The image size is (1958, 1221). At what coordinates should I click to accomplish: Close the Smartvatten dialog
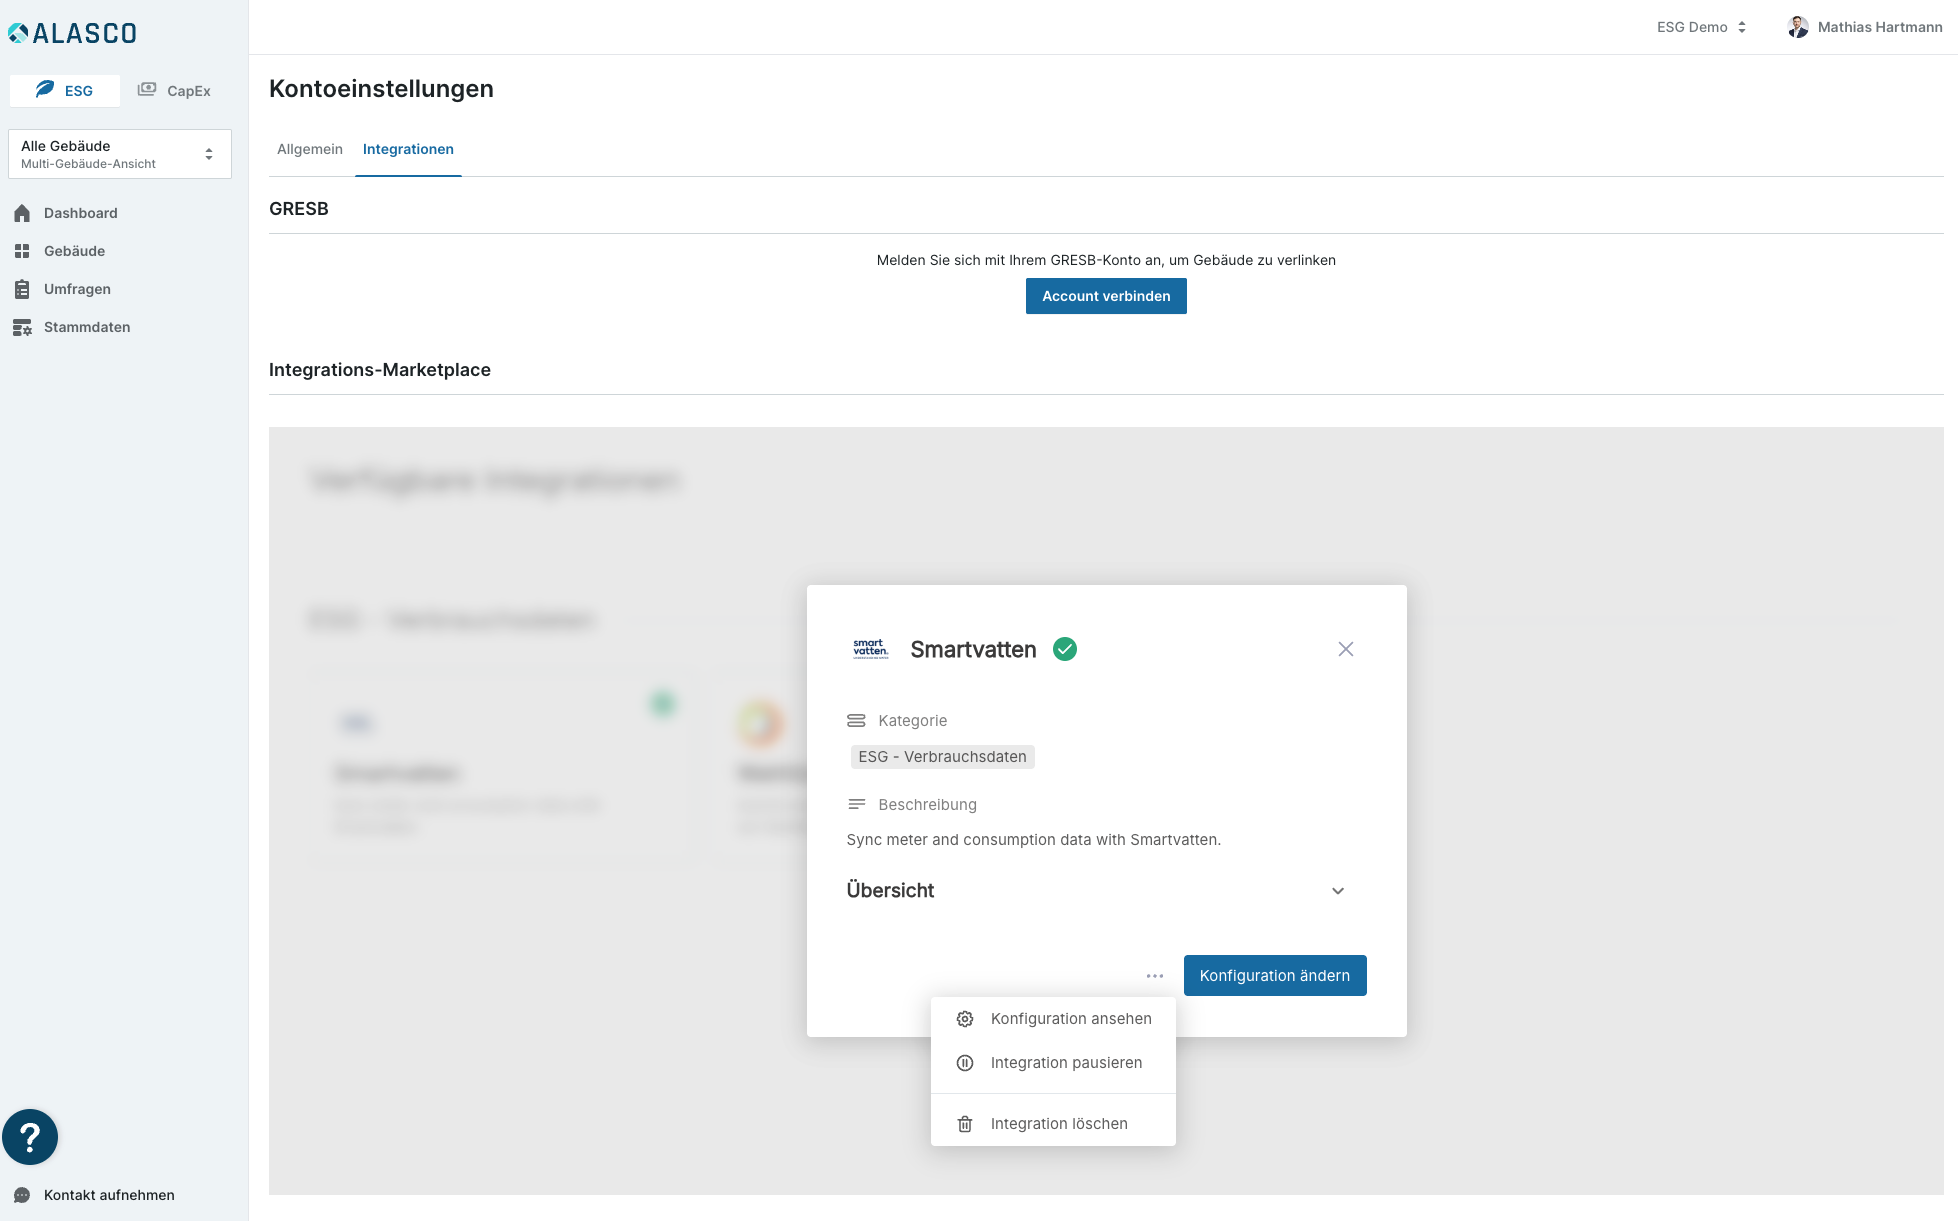[1346, 649]
